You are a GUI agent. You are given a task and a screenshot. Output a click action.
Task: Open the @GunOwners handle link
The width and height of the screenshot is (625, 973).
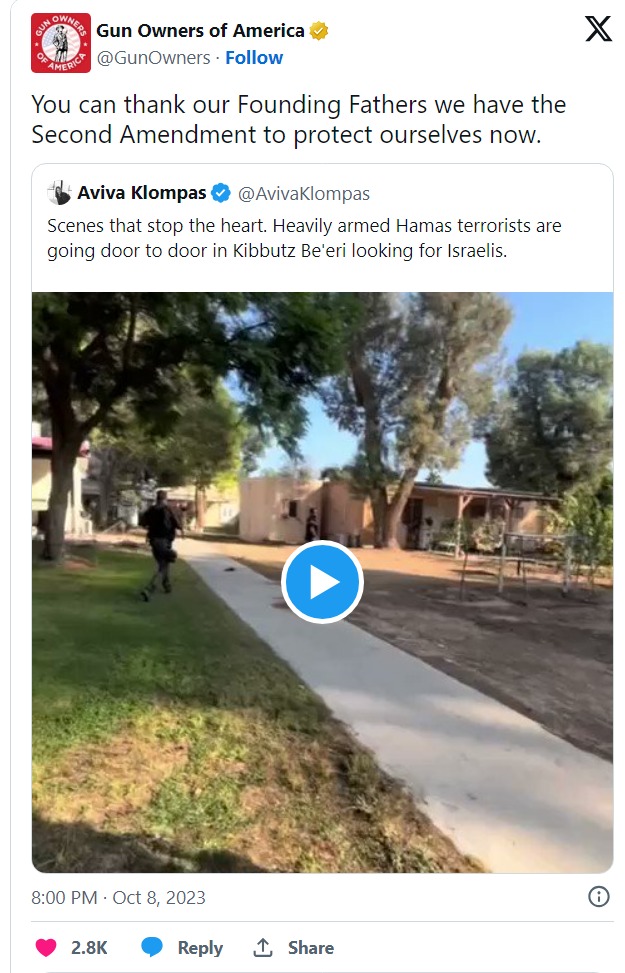(x=154, y=58)
